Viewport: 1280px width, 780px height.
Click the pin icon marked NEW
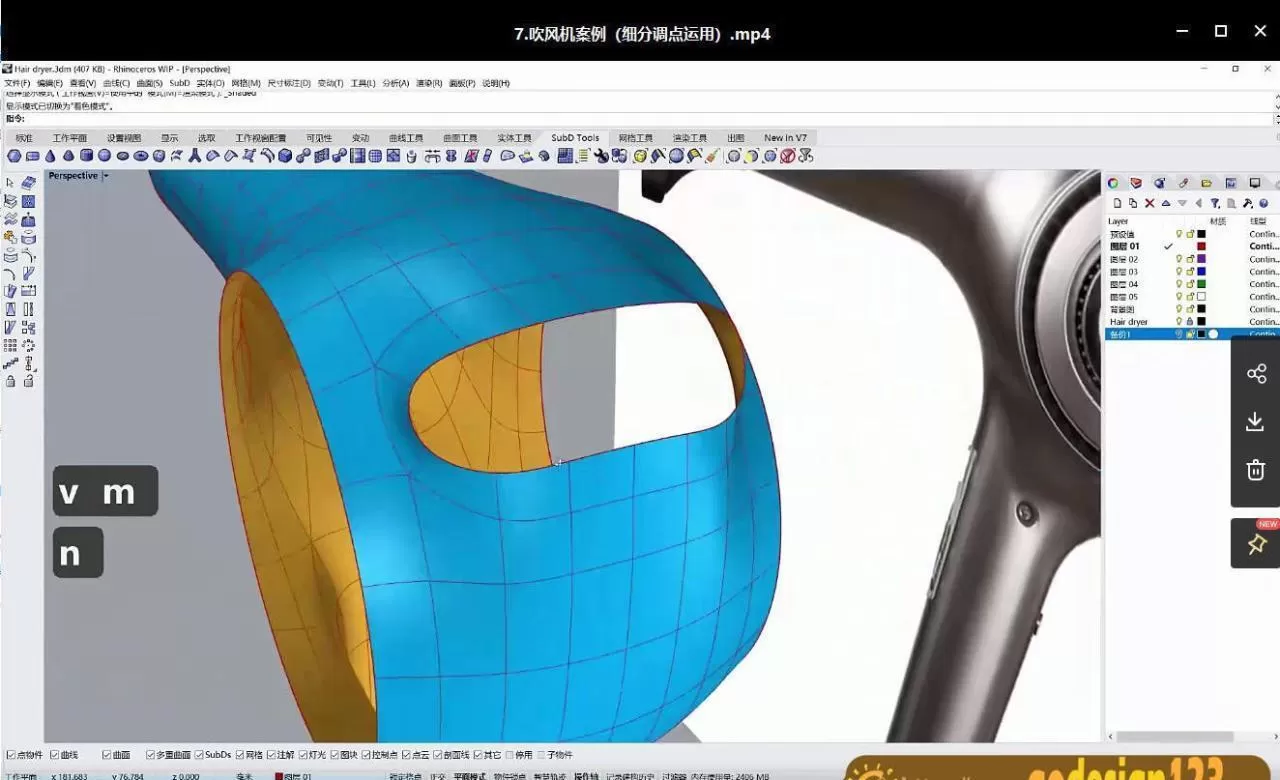(1256, 544)
